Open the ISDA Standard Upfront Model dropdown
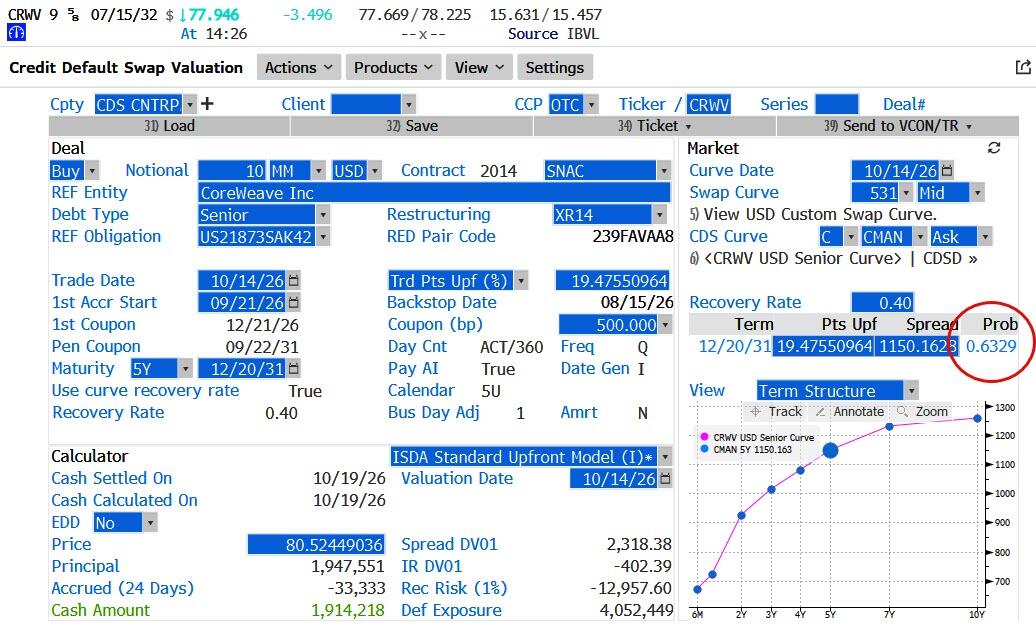This screenshot has height=633, width=1036. pyautogui.click(x=665, y=457)
